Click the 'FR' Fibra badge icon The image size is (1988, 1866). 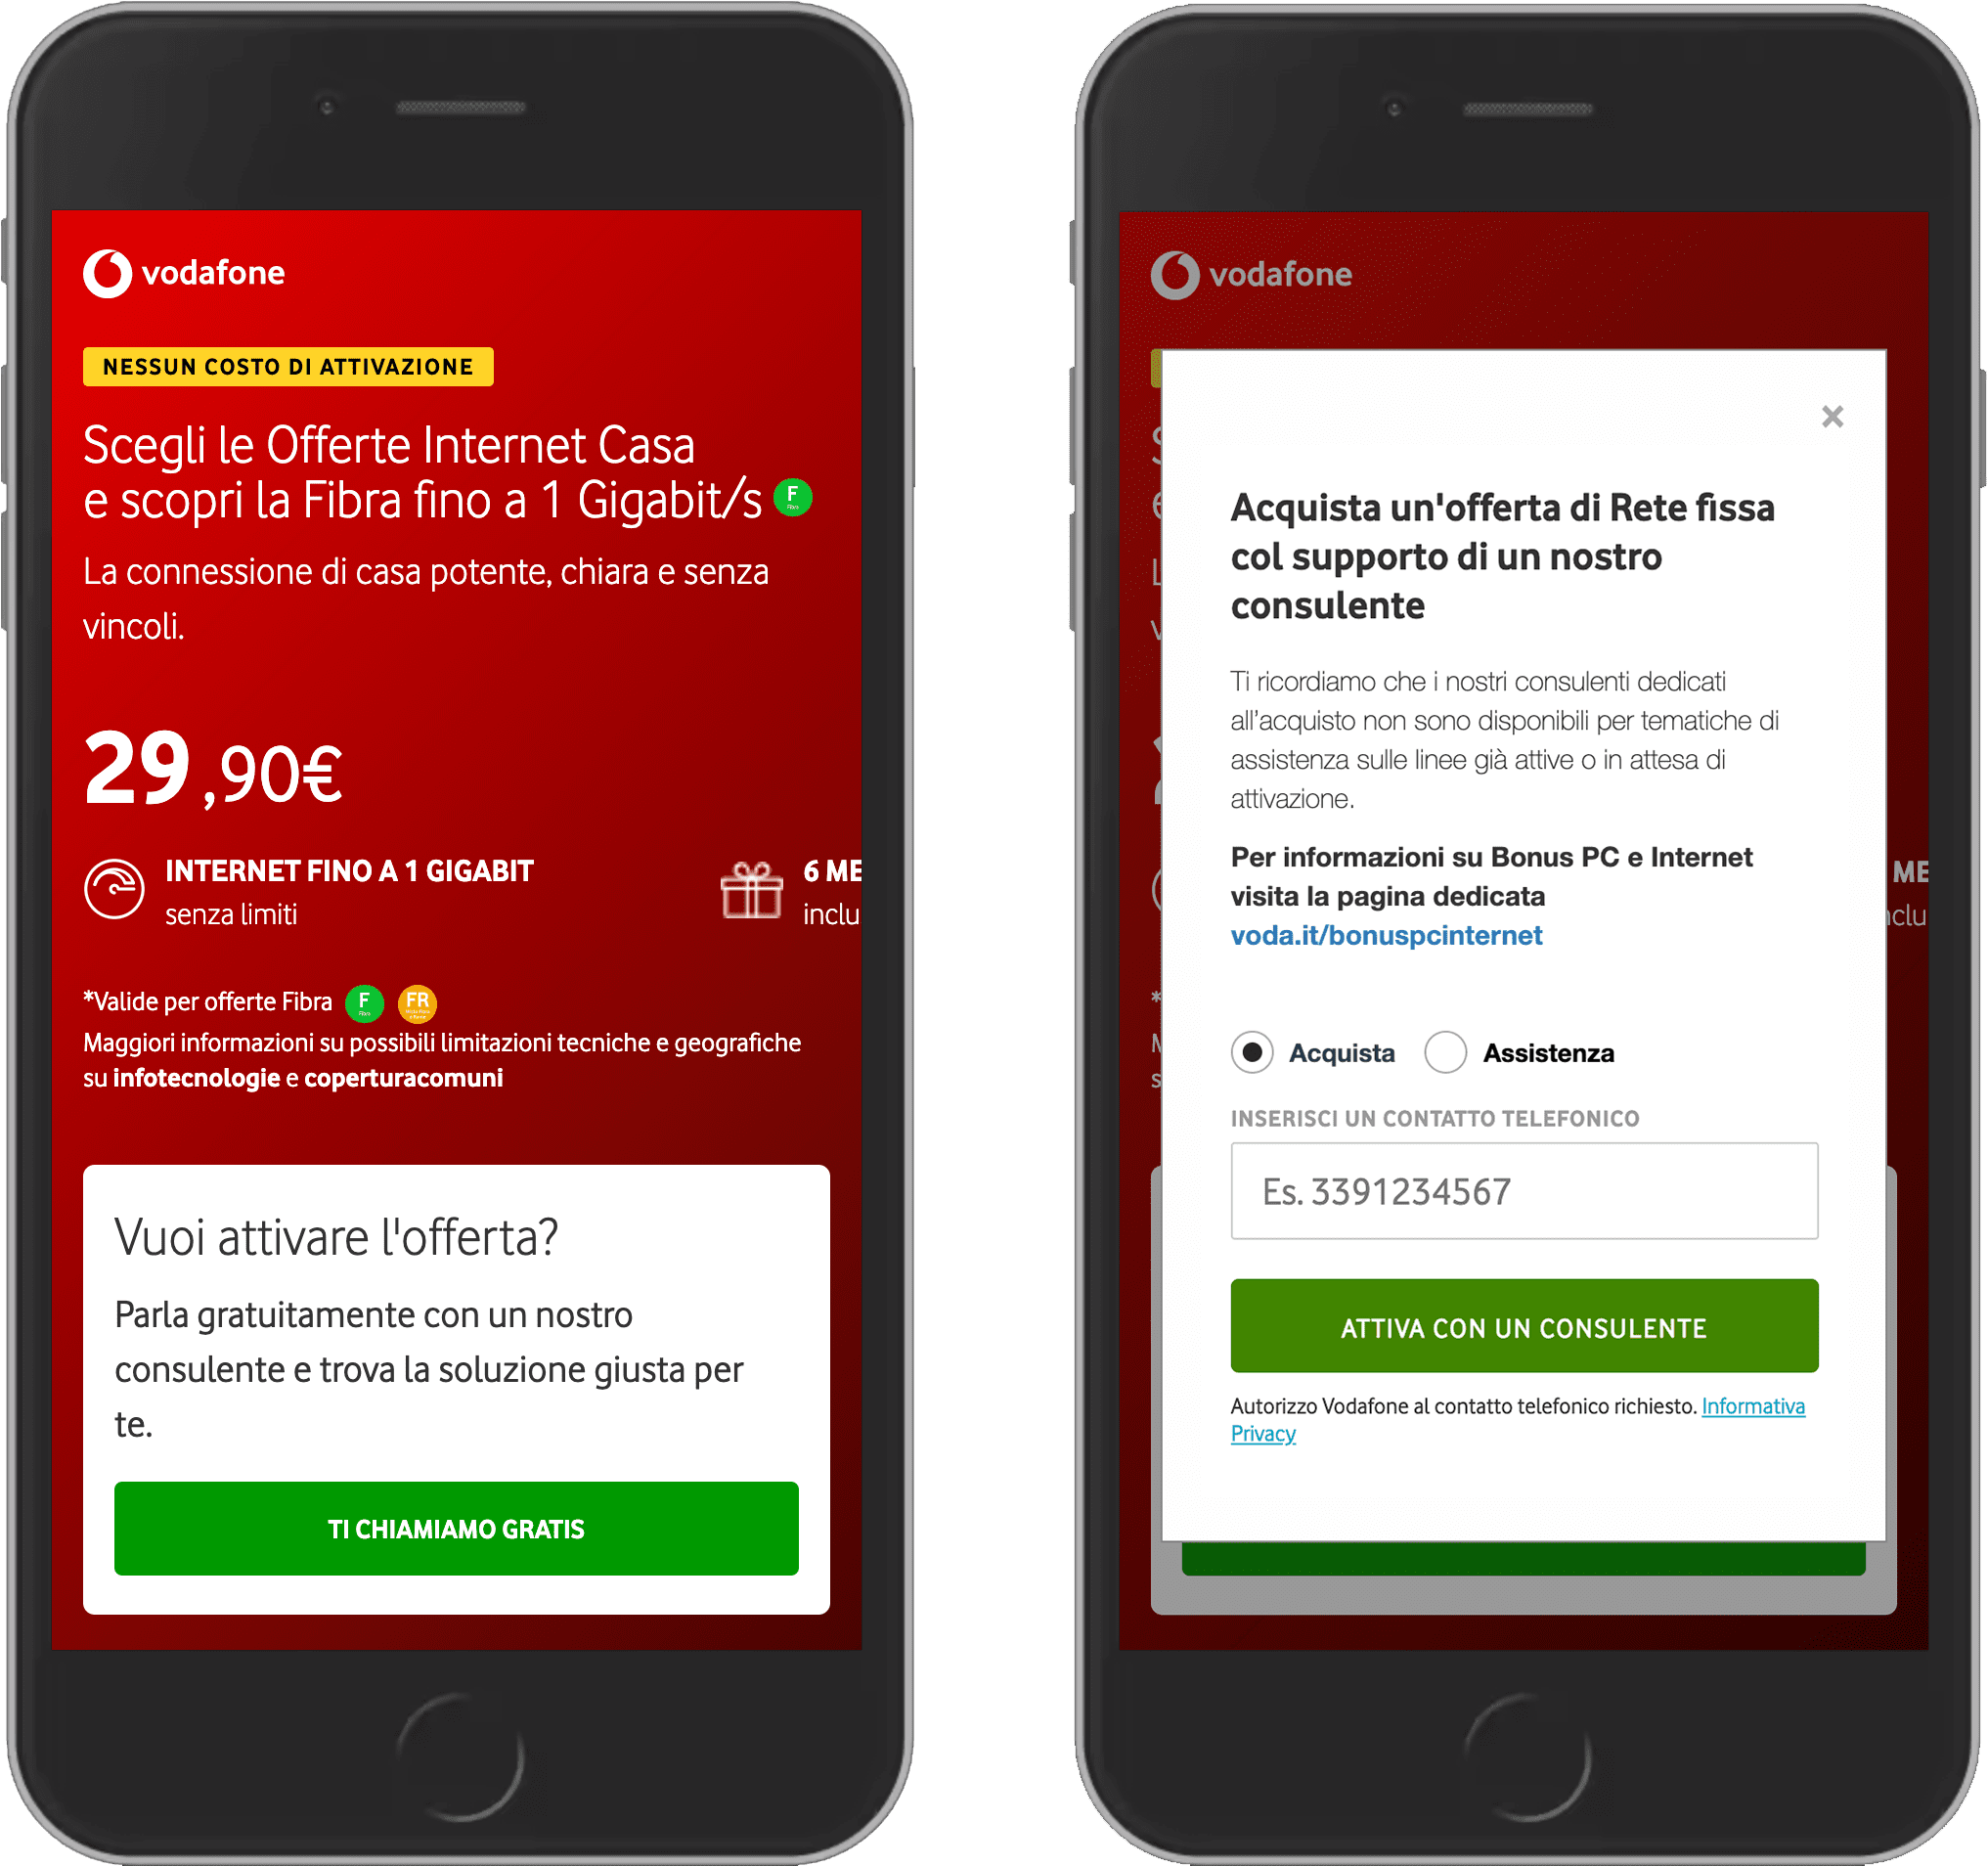tap(453, 1001)
